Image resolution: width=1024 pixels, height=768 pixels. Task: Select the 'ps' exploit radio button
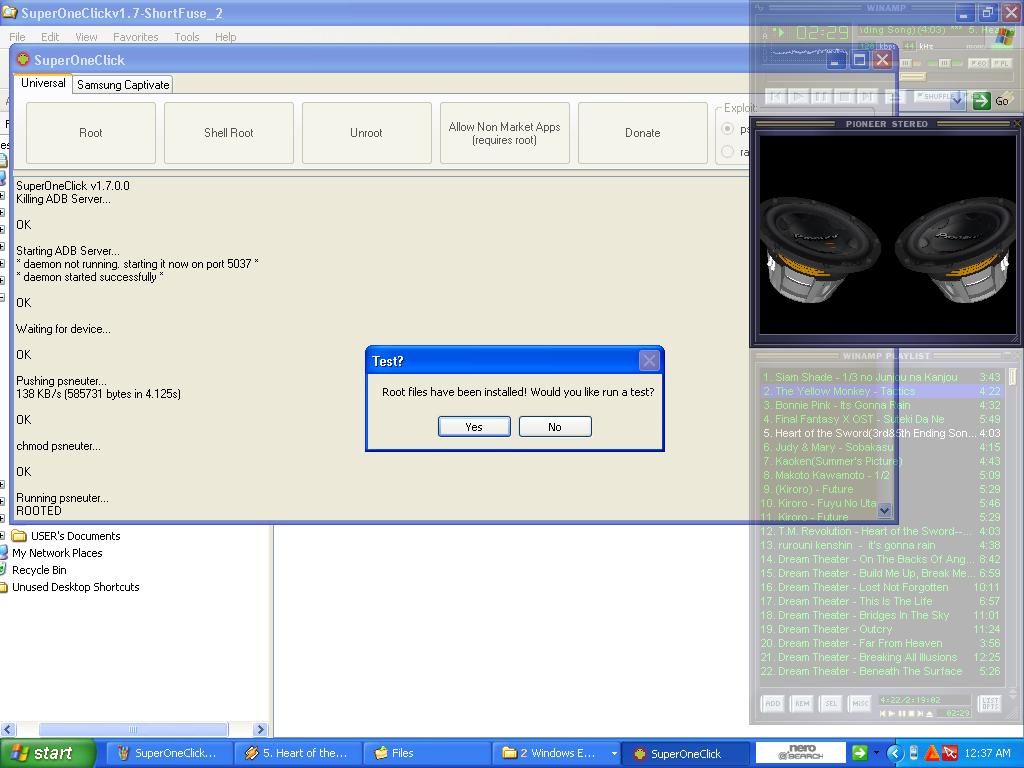(728, 129)
